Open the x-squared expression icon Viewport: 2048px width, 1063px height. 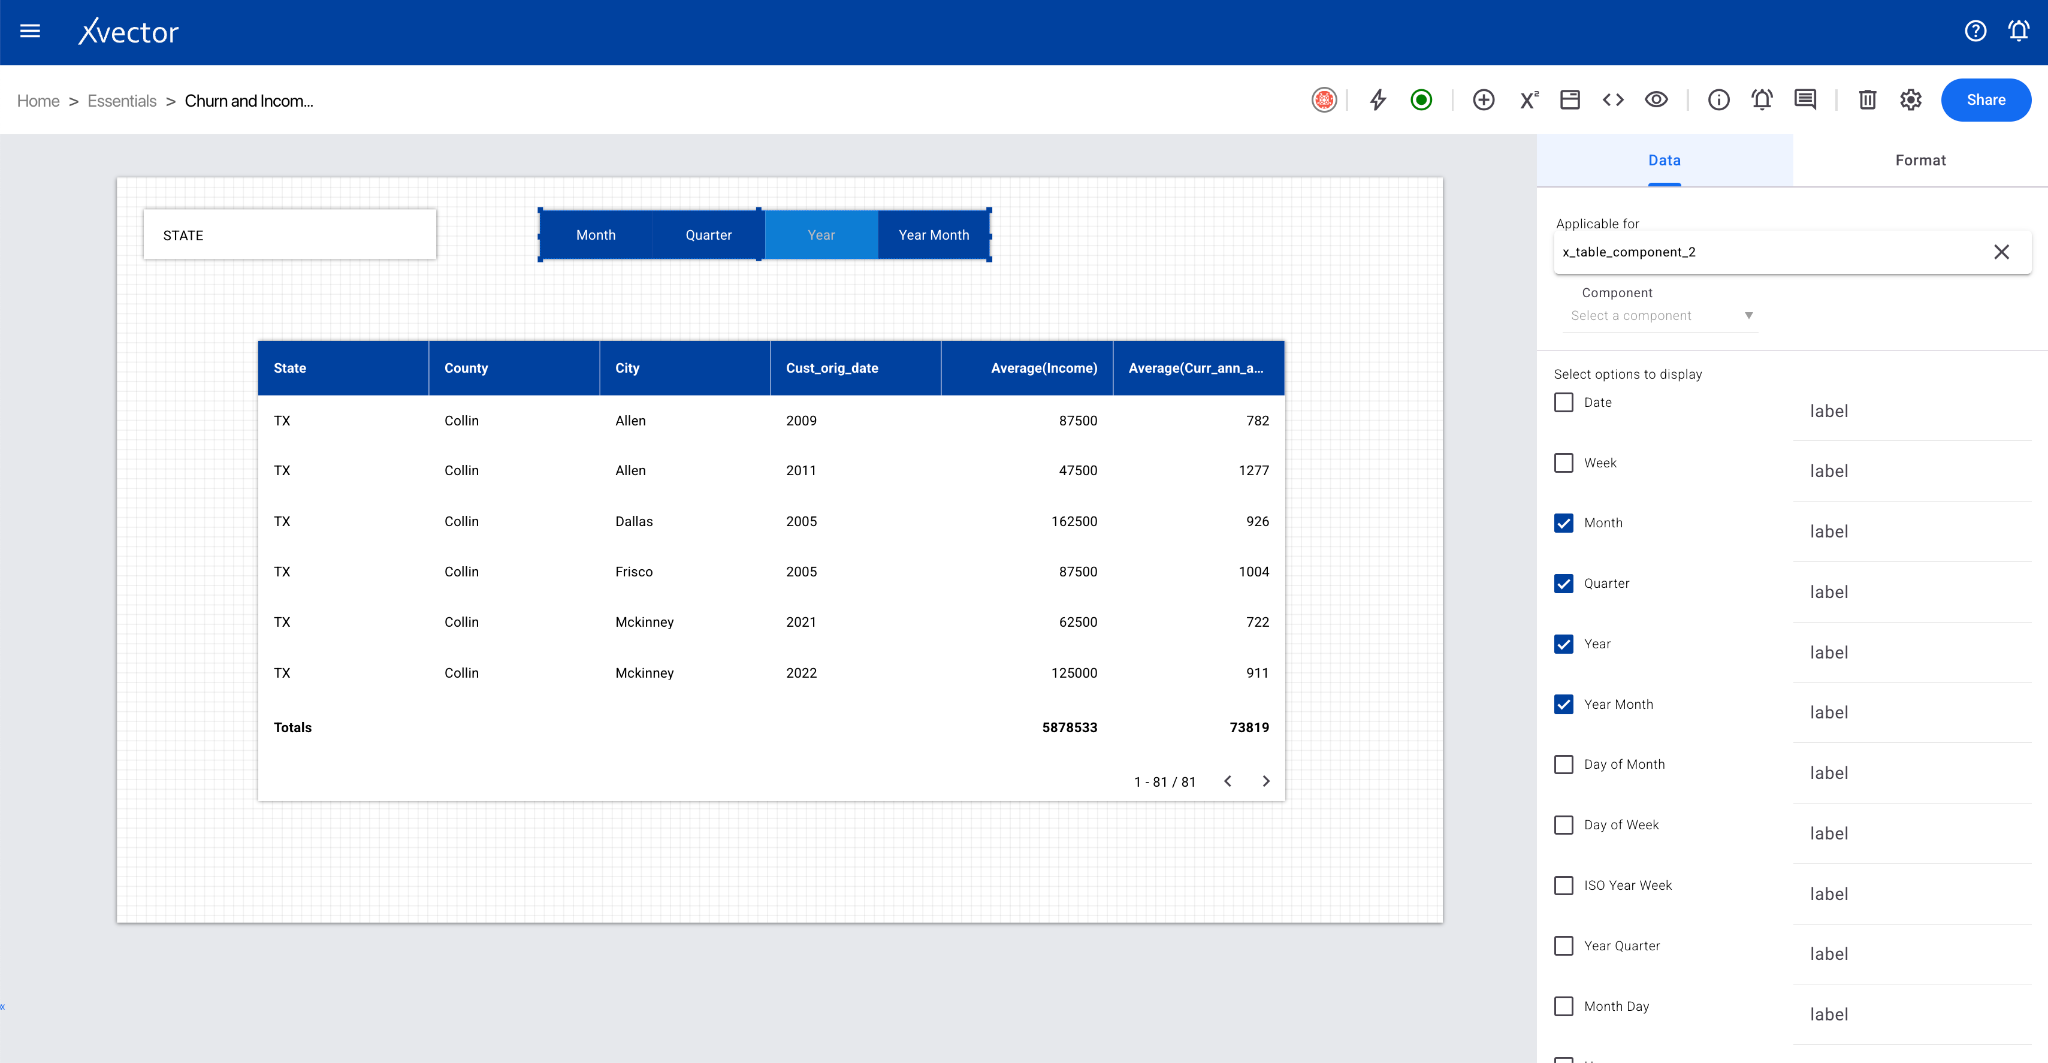click(x=1528, y=100)
